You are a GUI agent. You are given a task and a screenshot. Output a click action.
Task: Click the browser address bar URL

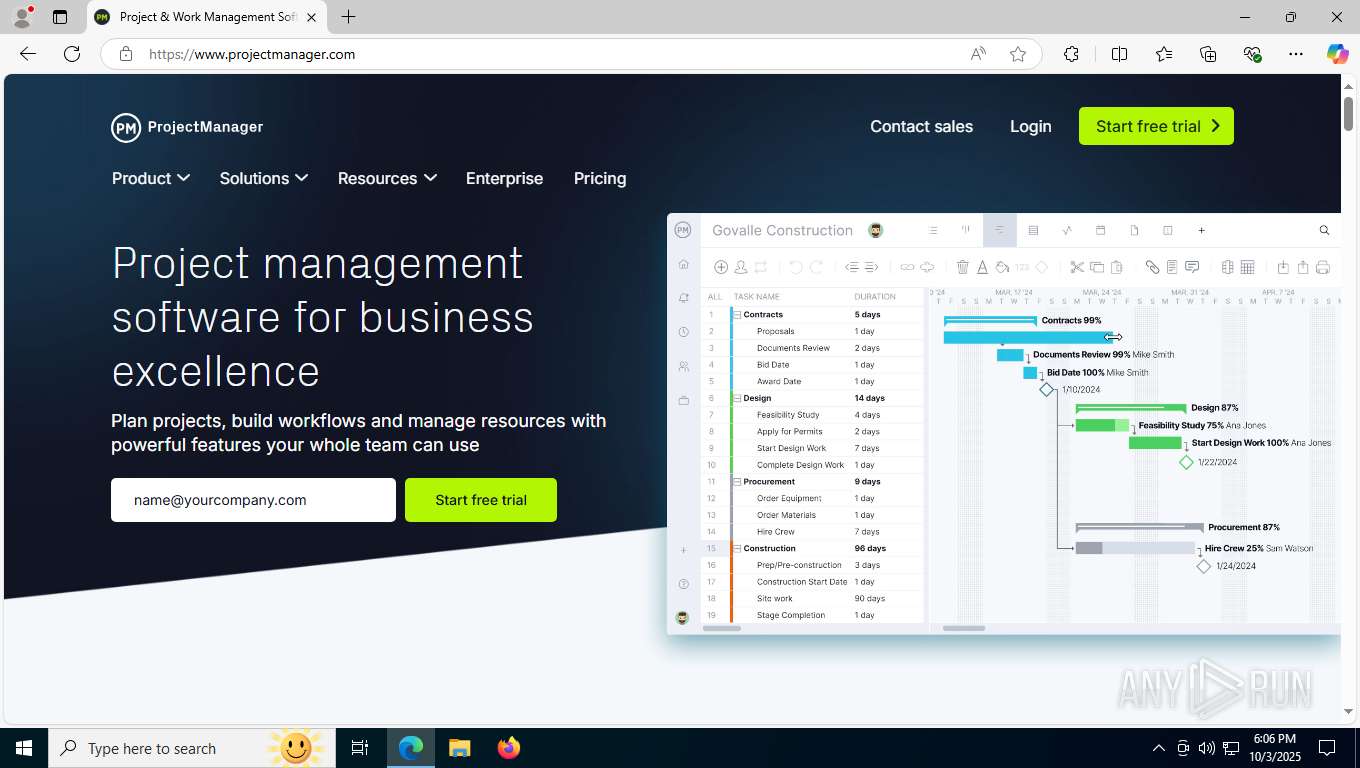click(252, 54)
